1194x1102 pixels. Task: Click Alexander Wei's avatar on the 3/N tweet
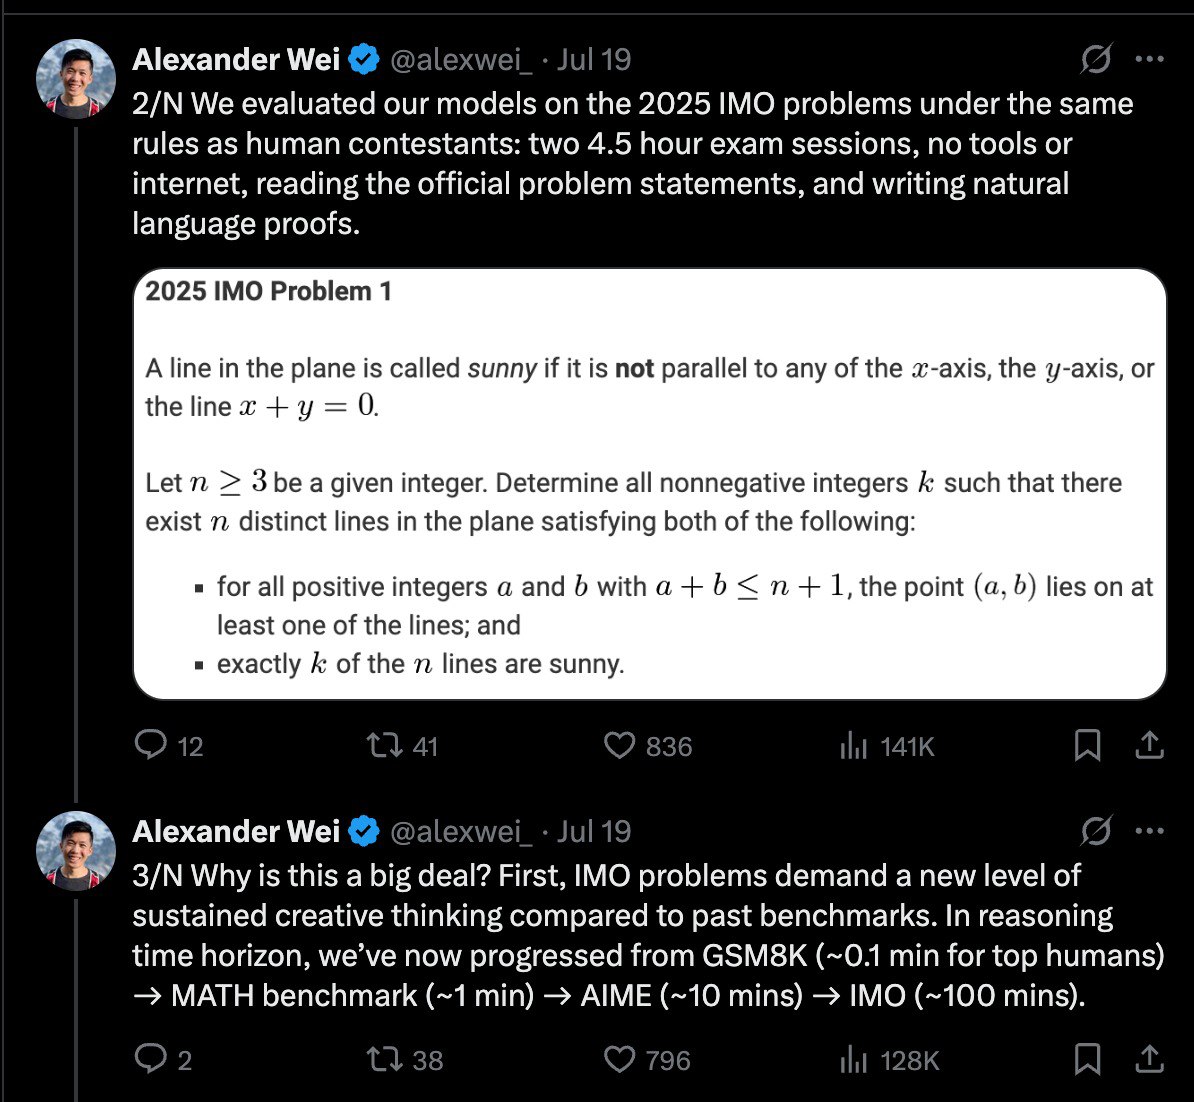click(x=76, y=851)
